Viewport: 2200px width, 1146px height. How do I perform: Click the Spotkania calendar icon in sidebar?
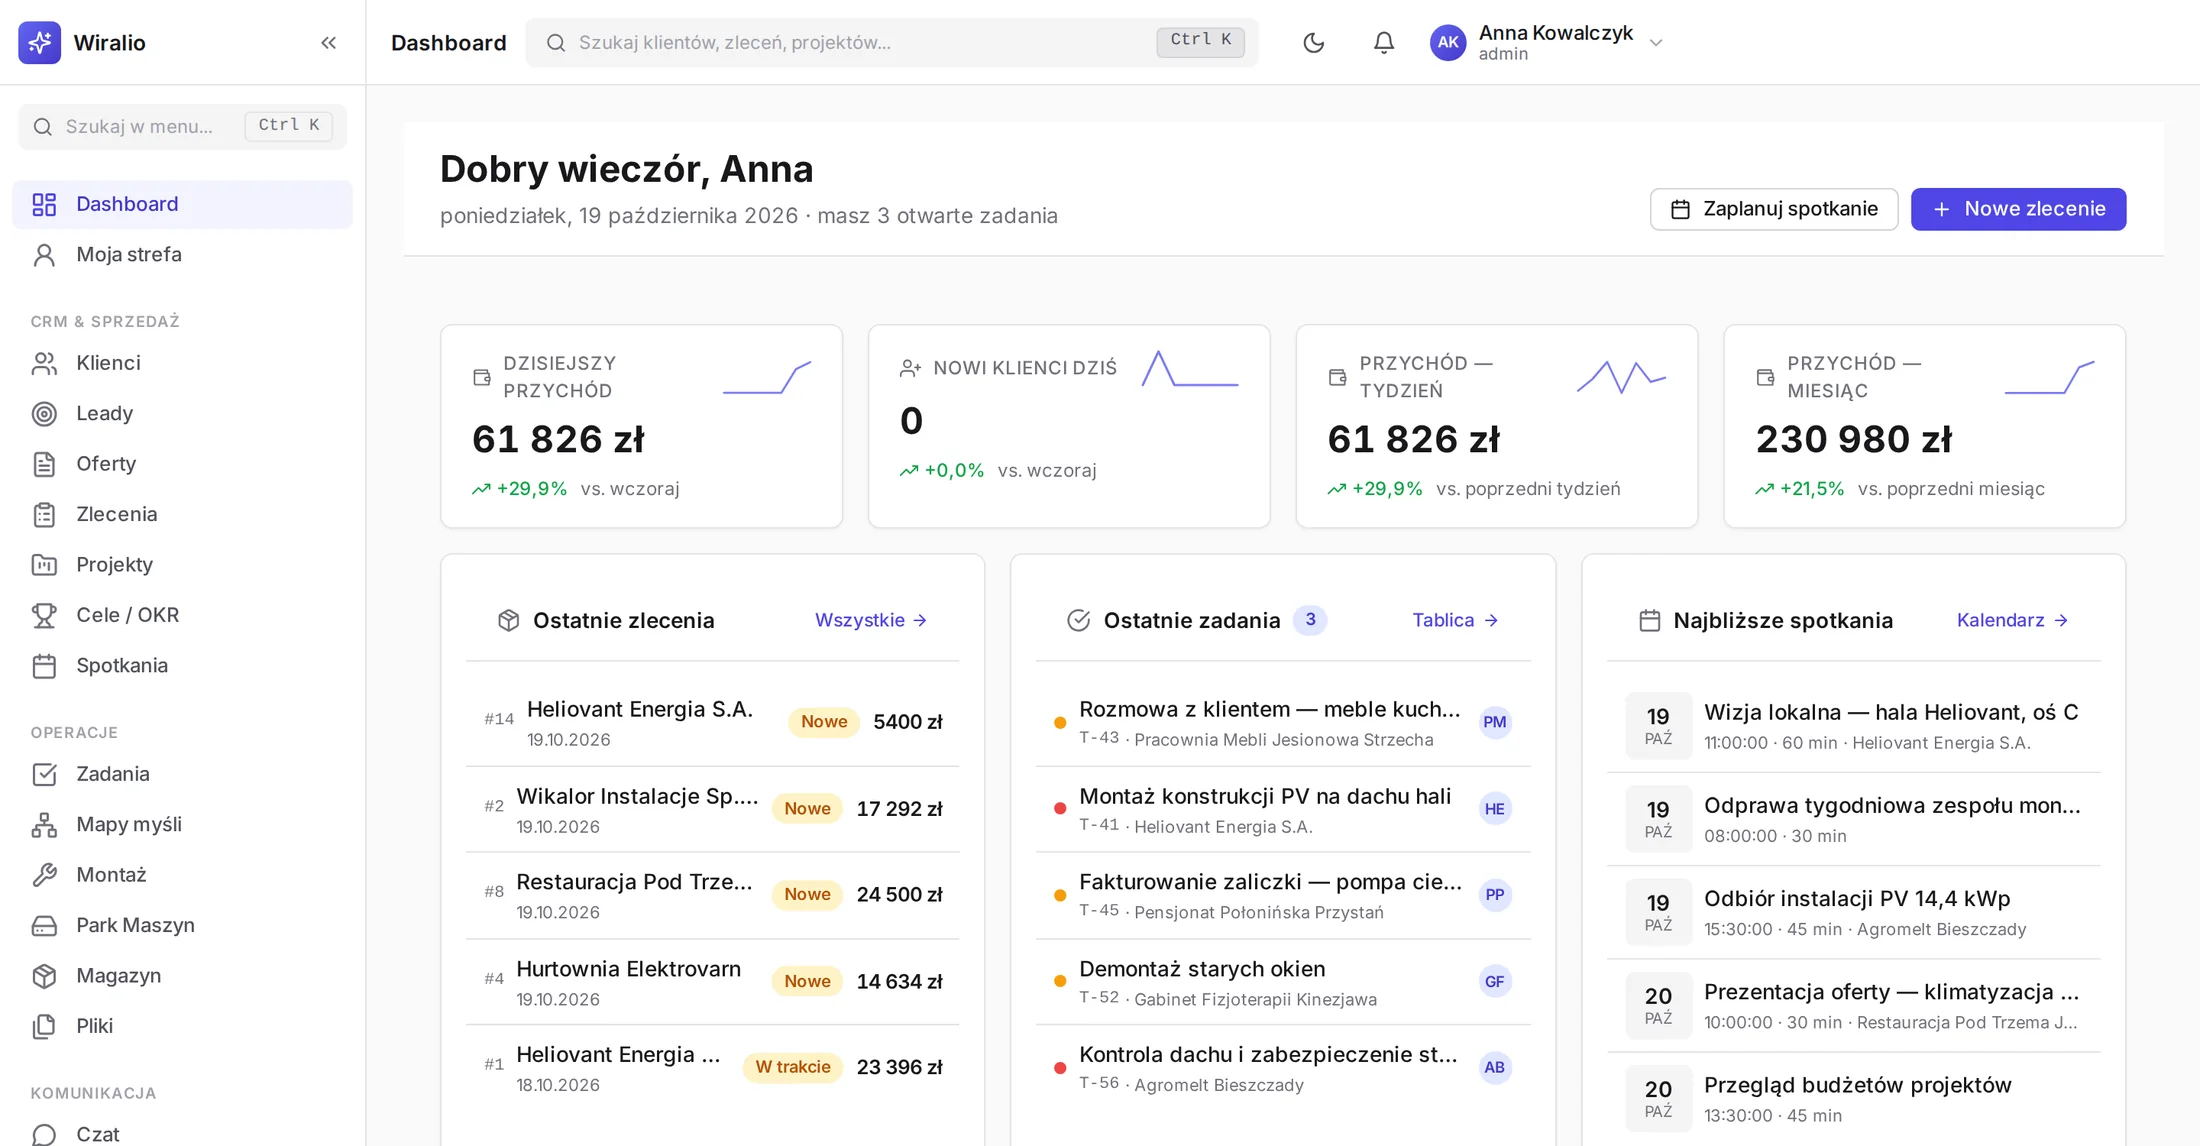44,665
